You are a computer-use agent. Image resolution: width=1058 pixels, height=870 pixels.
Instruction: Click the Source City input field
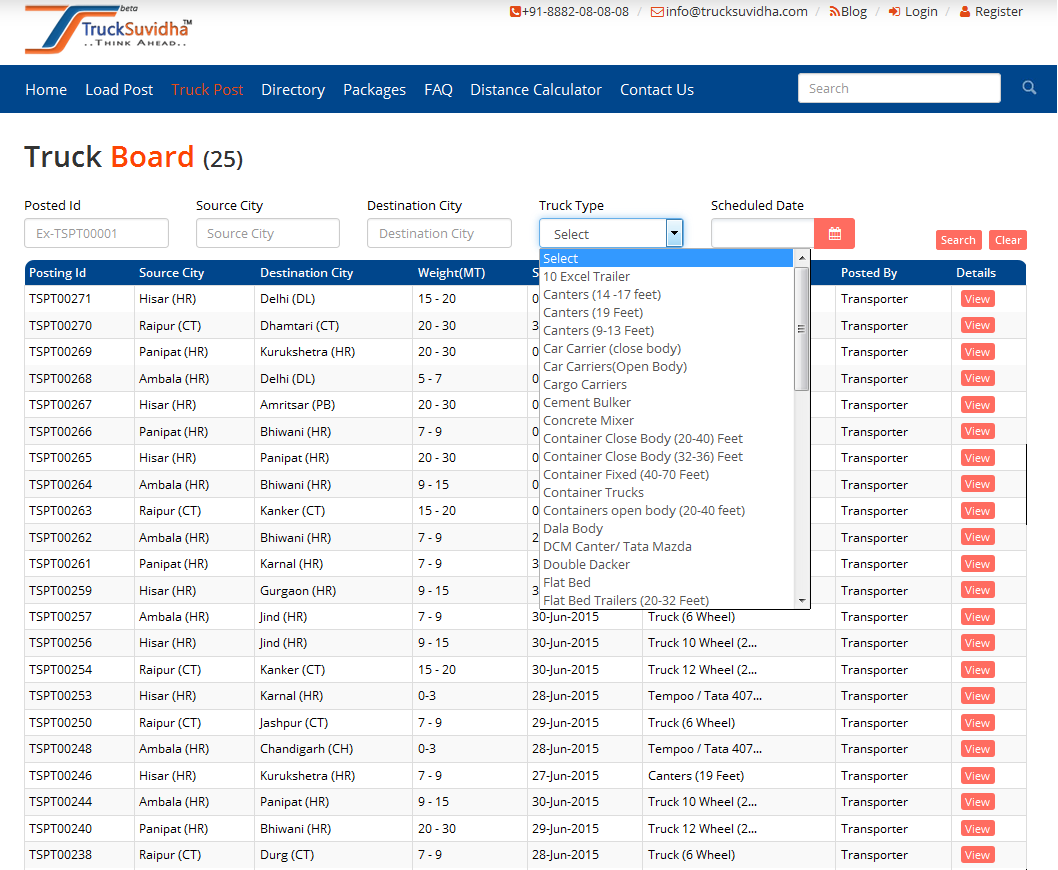click(x=268, y=234)
